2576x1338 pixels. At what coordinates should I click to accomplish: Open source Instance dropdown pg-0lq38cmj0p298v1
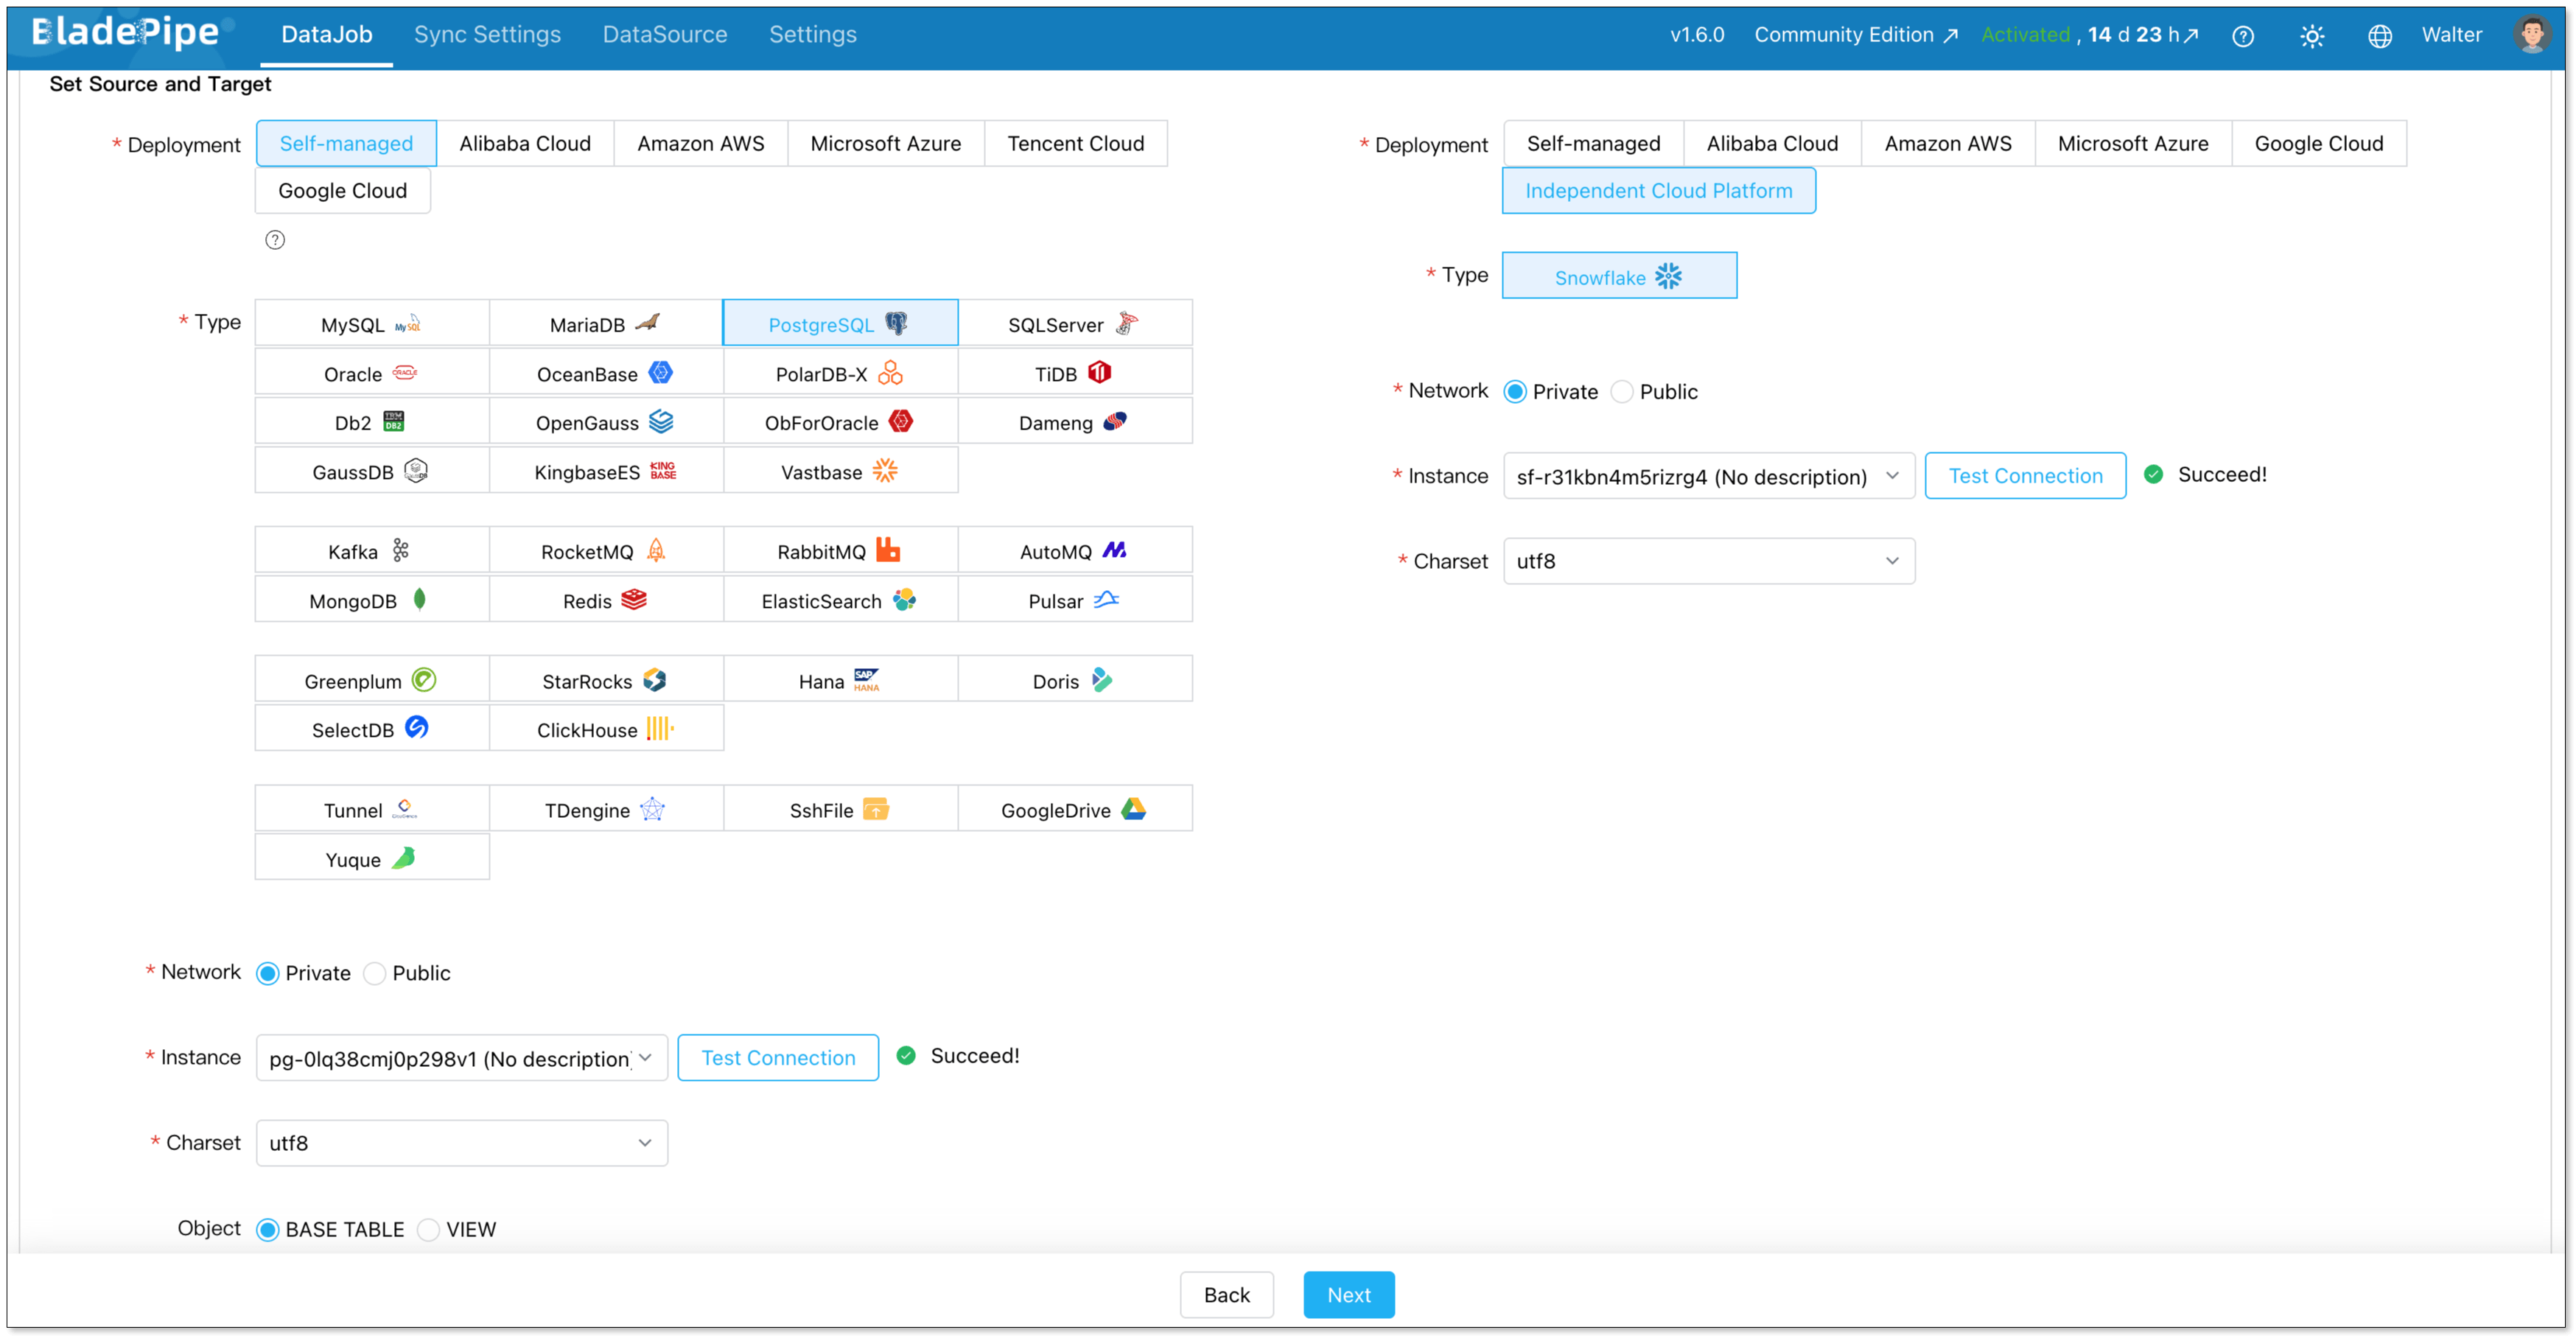point(462,1058)
